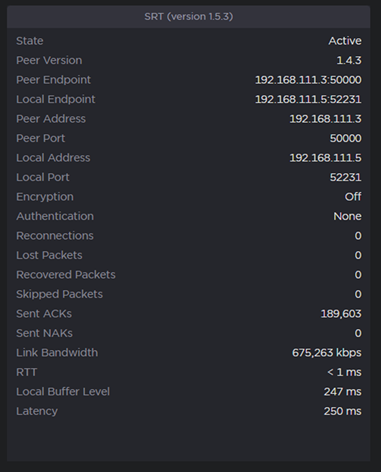Click the Sent NAKs label
Image resolution: width=381 pixels, height=472 pixels.
pos(44,333)
